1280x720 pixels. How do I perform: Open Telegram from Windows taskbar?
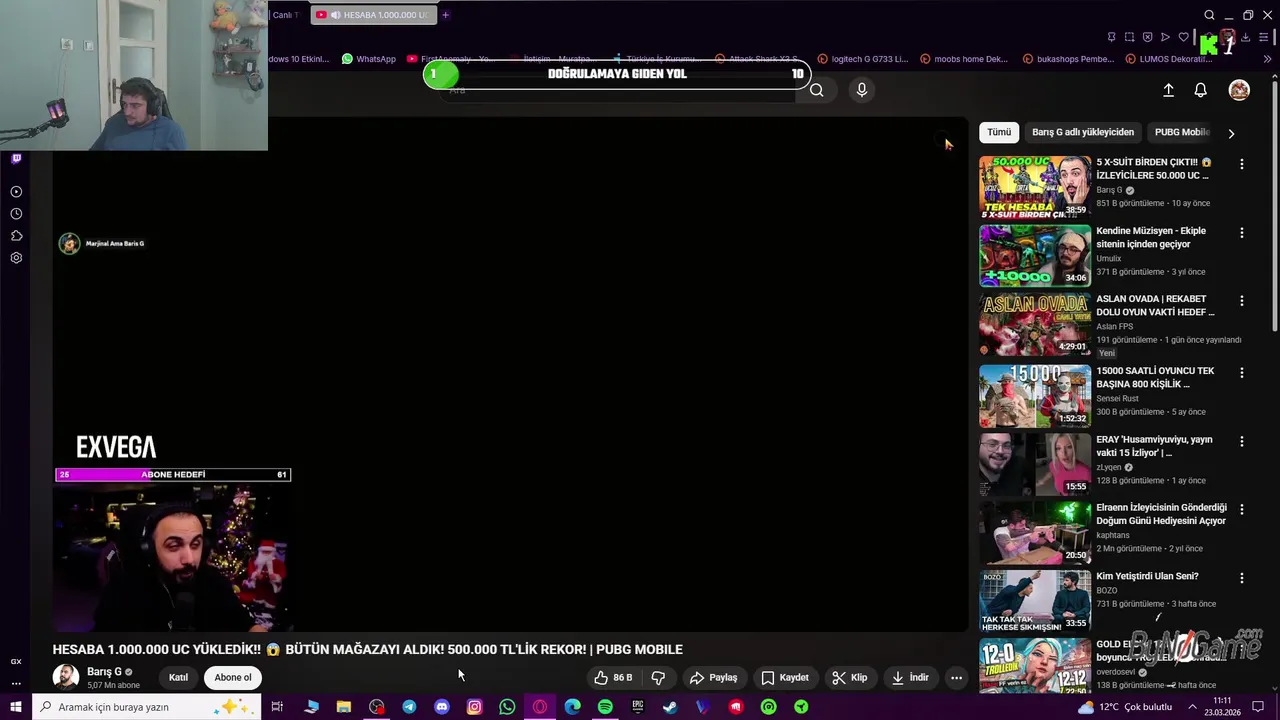tap(409, 707)
